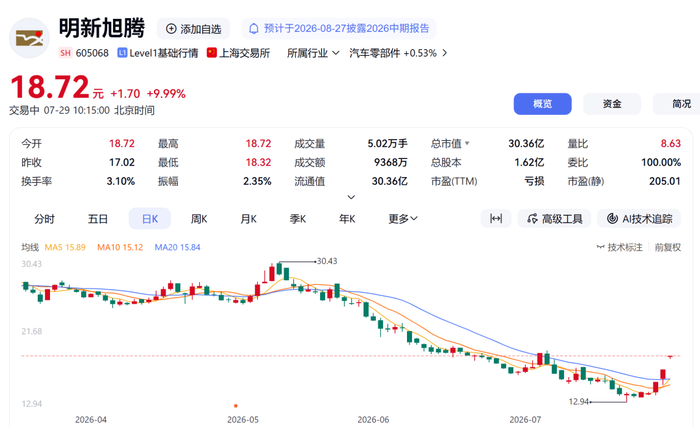This screenshot has height=427, width=700.
Task: Click MA20 15.84 indicator label
Action: 177,247
